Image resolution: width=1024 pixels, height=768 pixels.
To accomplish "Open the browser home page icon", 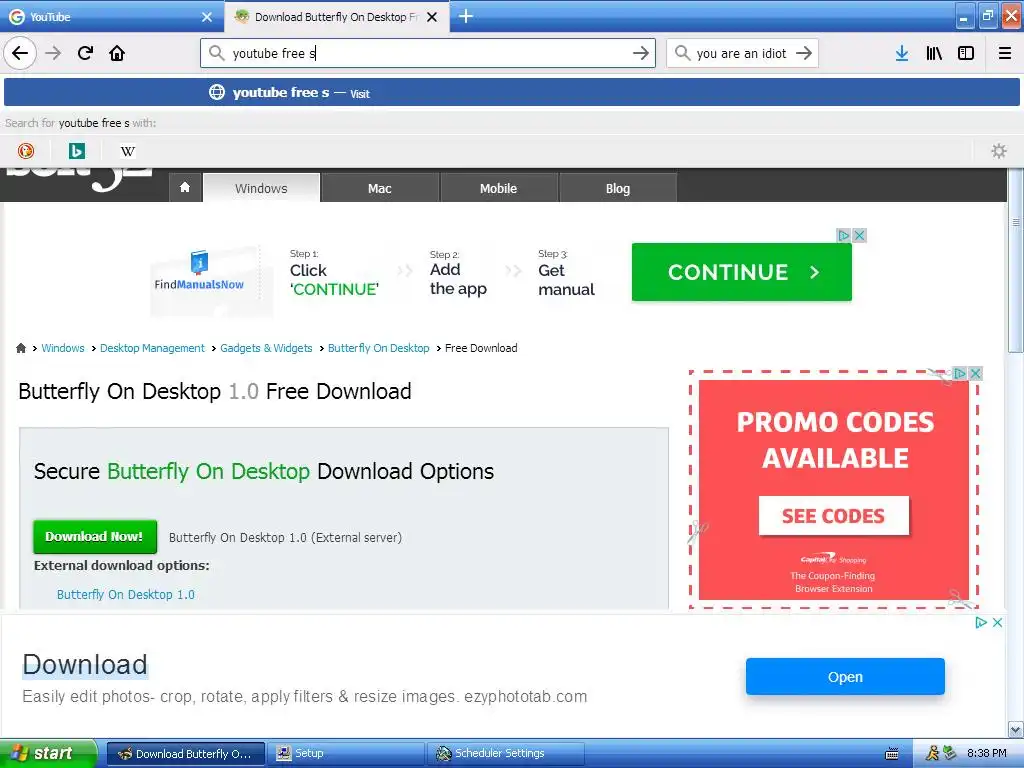I will coord(117,53).
